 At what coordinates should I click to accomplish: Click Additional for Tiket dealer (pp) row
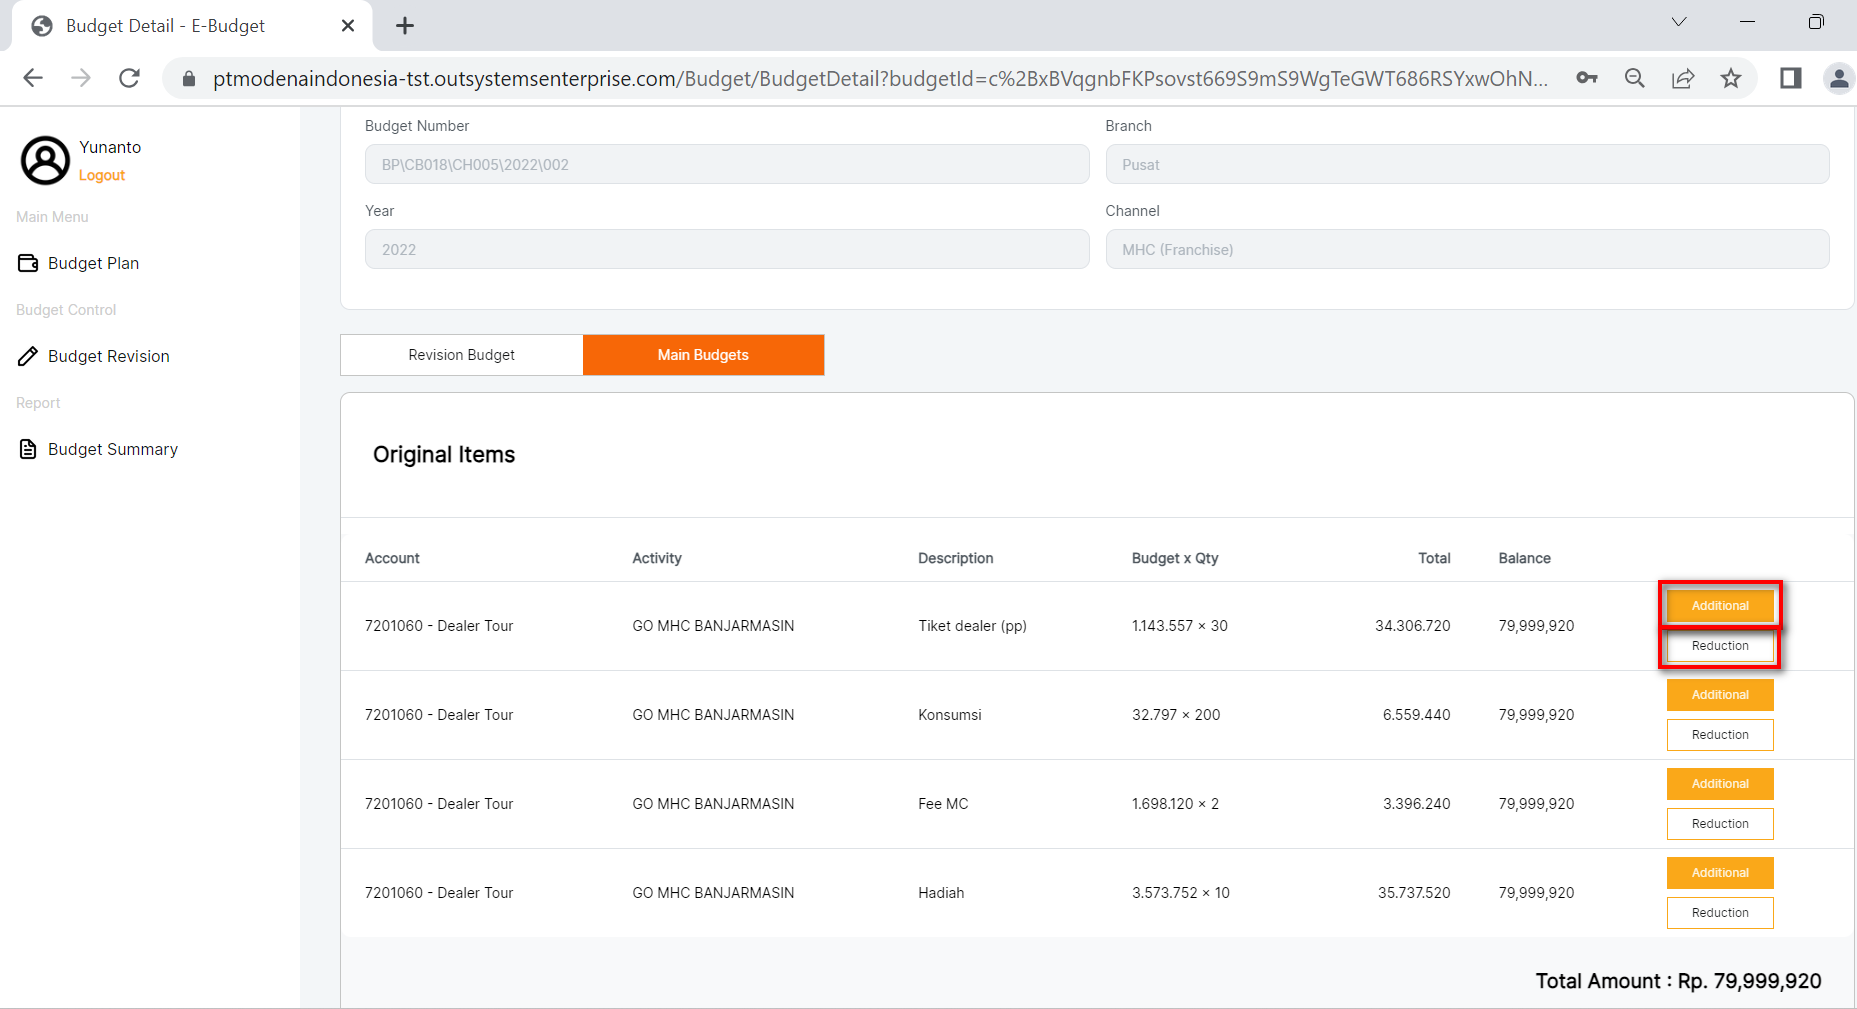1719,606
